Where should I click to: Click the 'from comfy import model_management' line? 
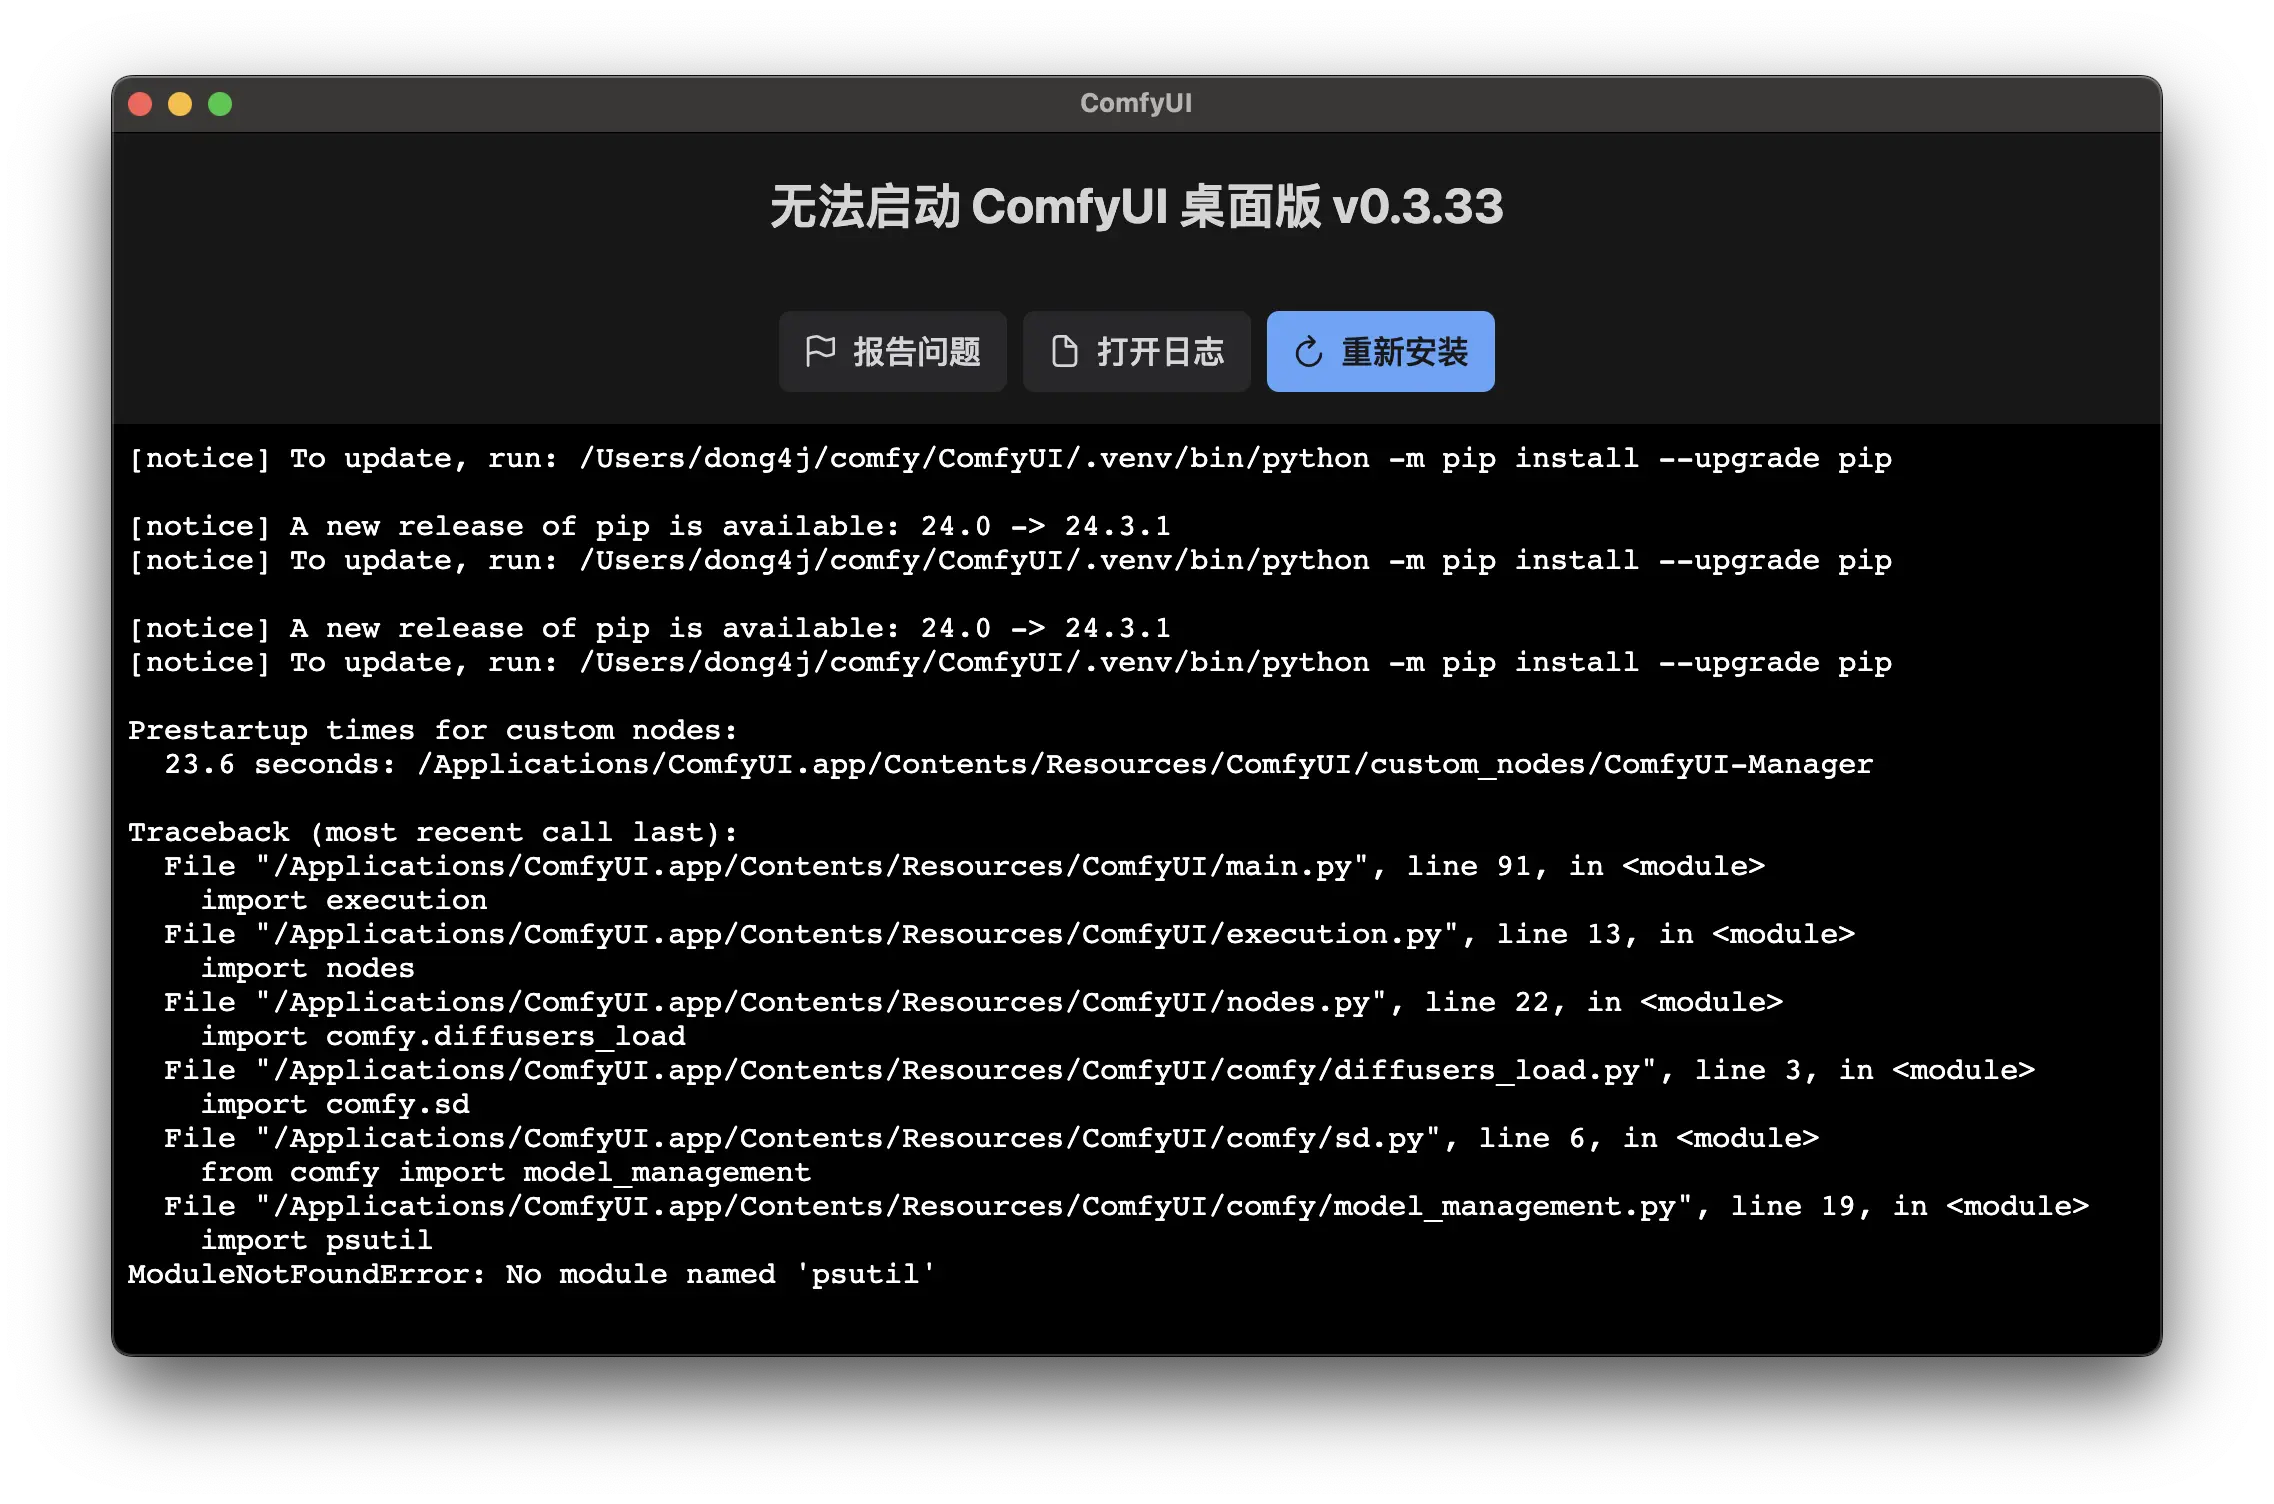click(x=506, y=1172)
